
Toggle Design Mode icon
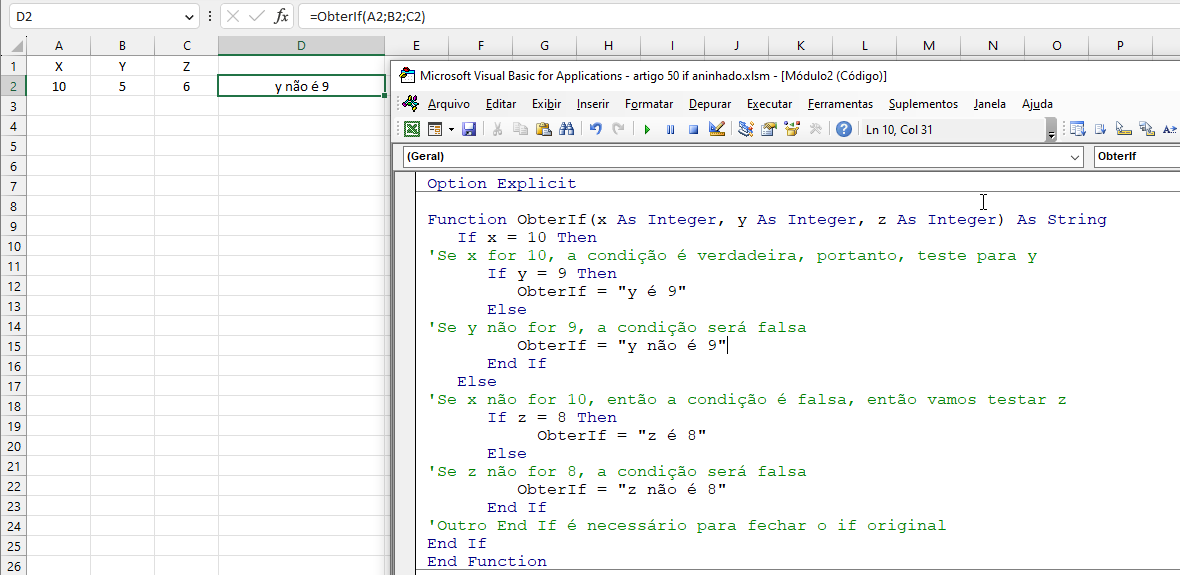tap(717, 129)
